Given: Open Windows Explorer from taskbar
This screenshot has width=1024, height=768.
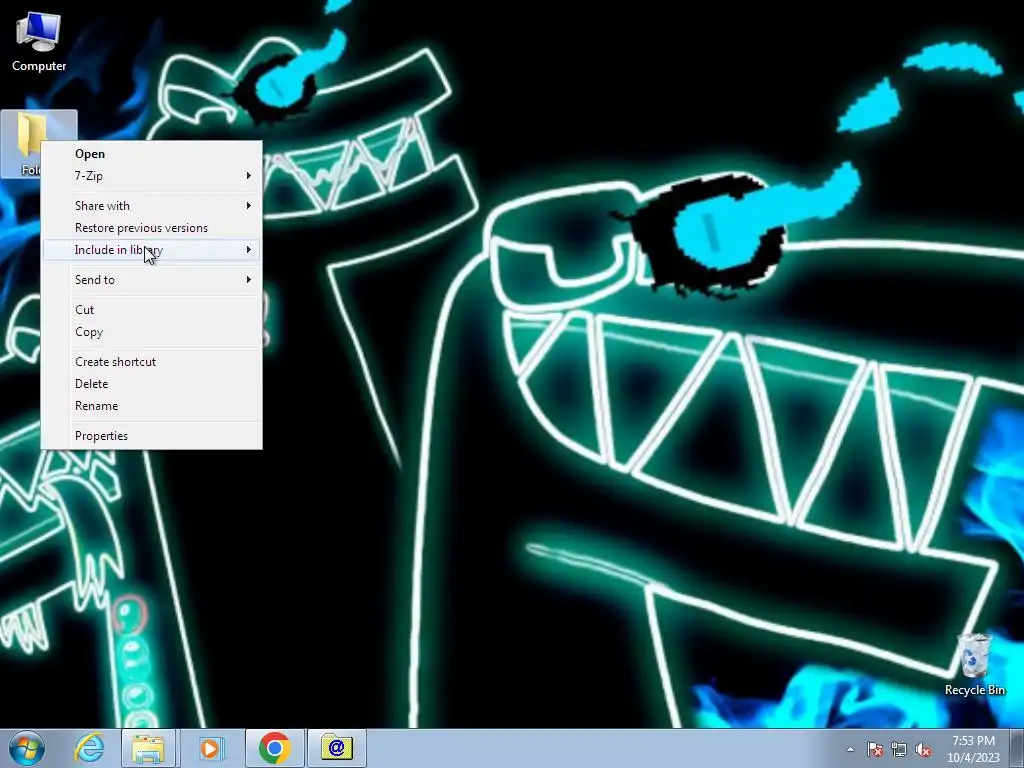Looking at the screenshot, I should point(148,748).
